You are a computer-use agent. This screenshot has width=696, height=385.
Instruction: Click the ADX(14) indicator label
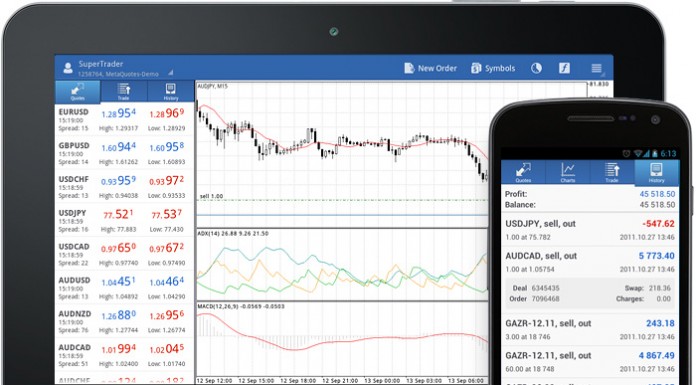[x=233, y=233]
